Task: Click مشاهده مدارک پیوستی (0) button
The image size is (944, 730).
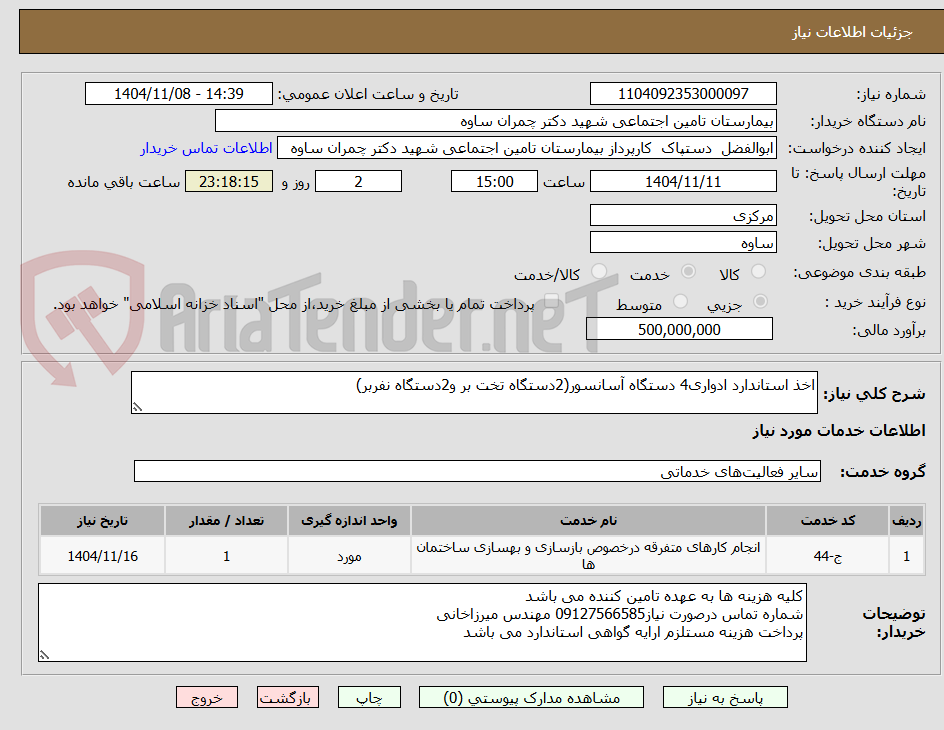Action: tap(531, 698)
